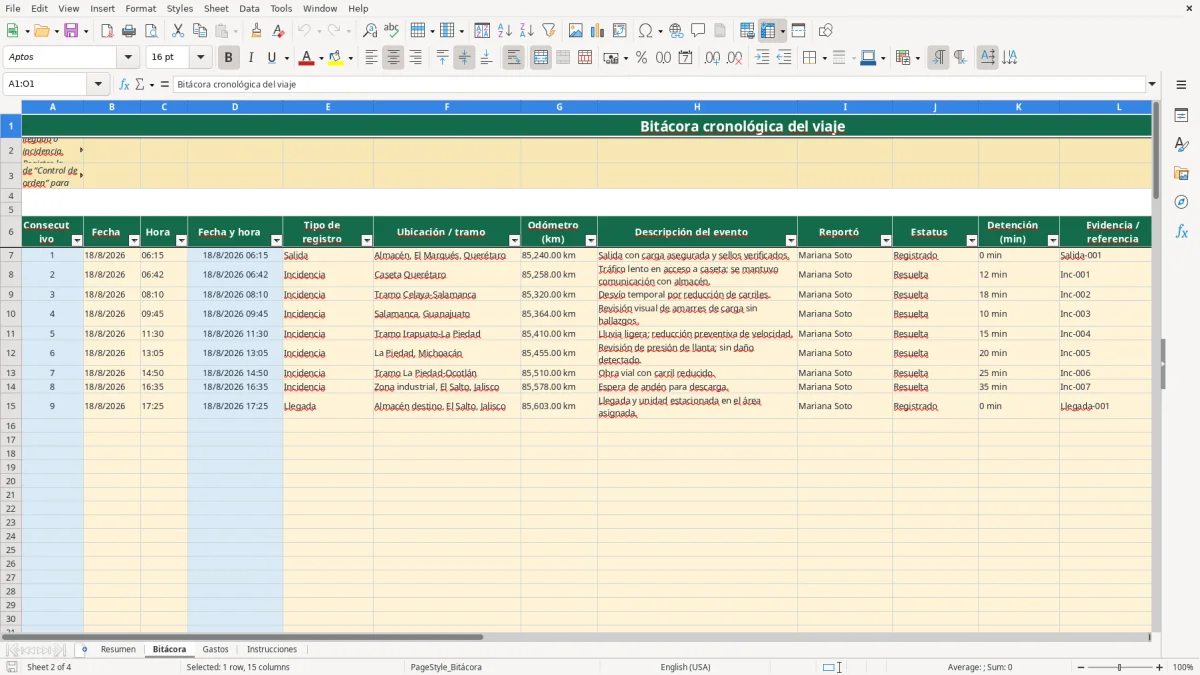Click the Save document icon
This screenshot has width=1200, height=675.
click(x=71, y=31)
